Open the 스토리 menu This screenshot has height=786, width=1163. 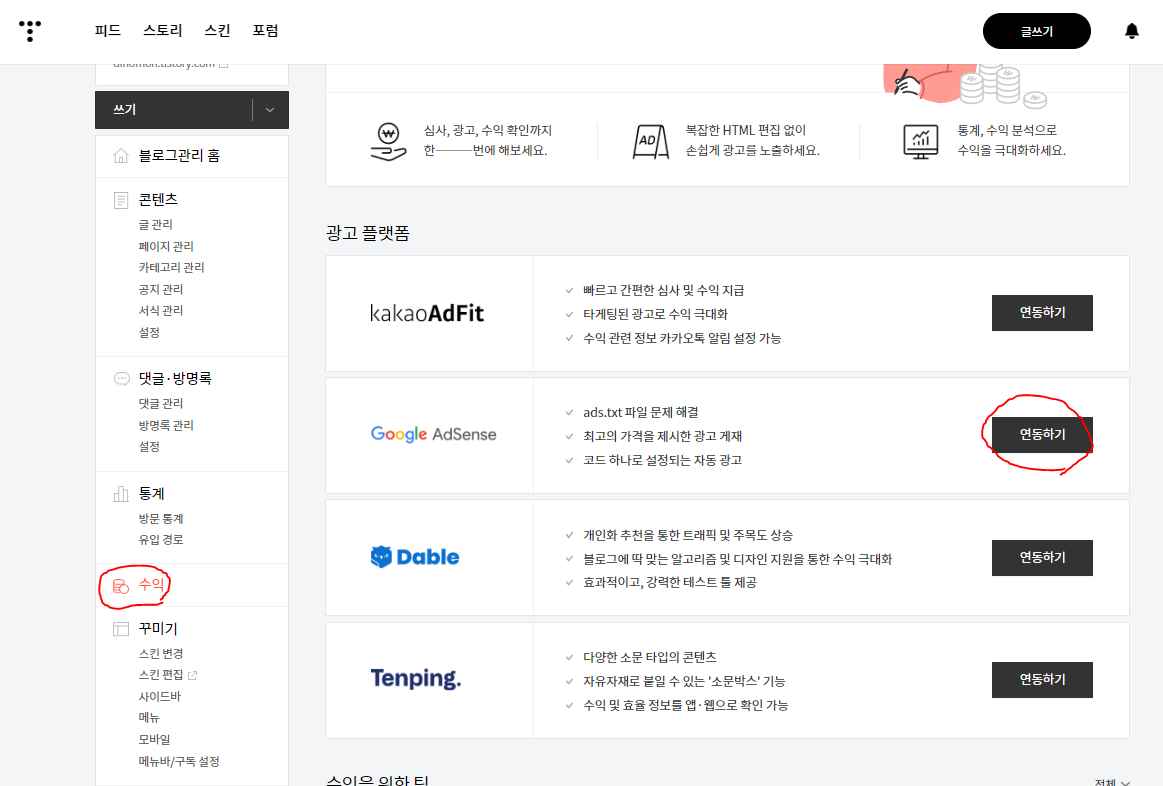162,30
